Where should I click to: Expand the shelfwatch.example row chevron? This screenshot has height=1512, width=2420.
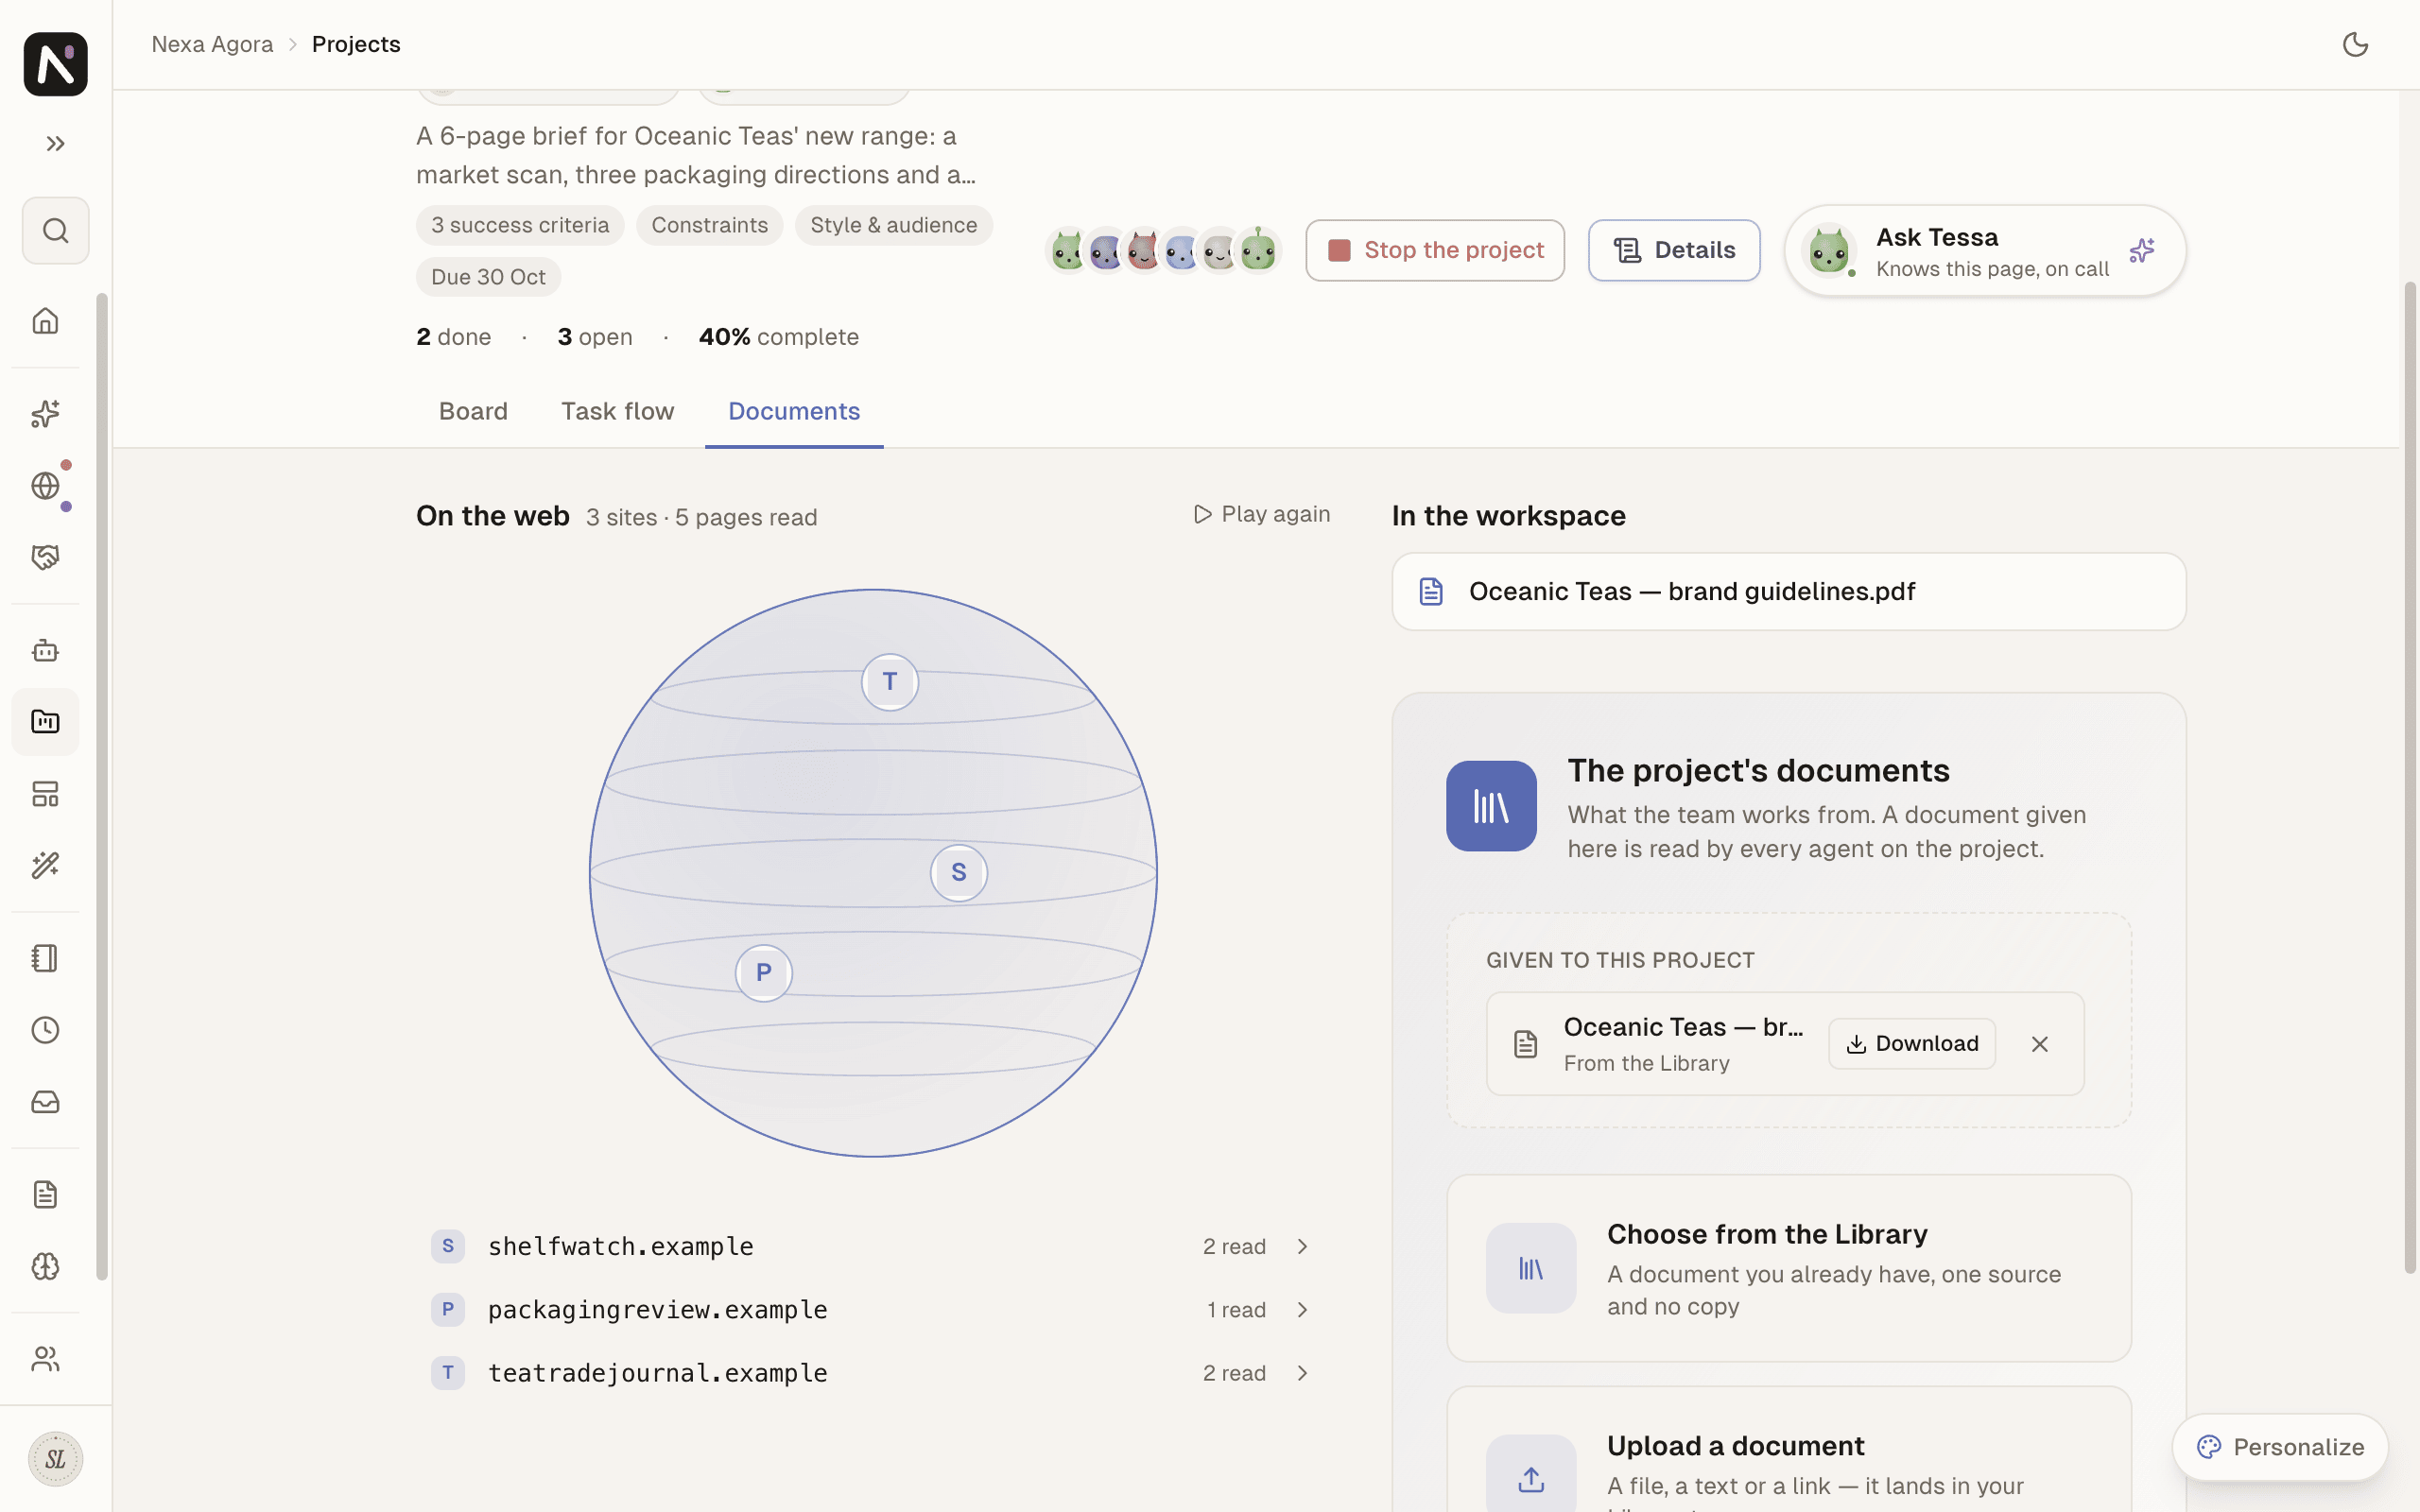1302,1246
